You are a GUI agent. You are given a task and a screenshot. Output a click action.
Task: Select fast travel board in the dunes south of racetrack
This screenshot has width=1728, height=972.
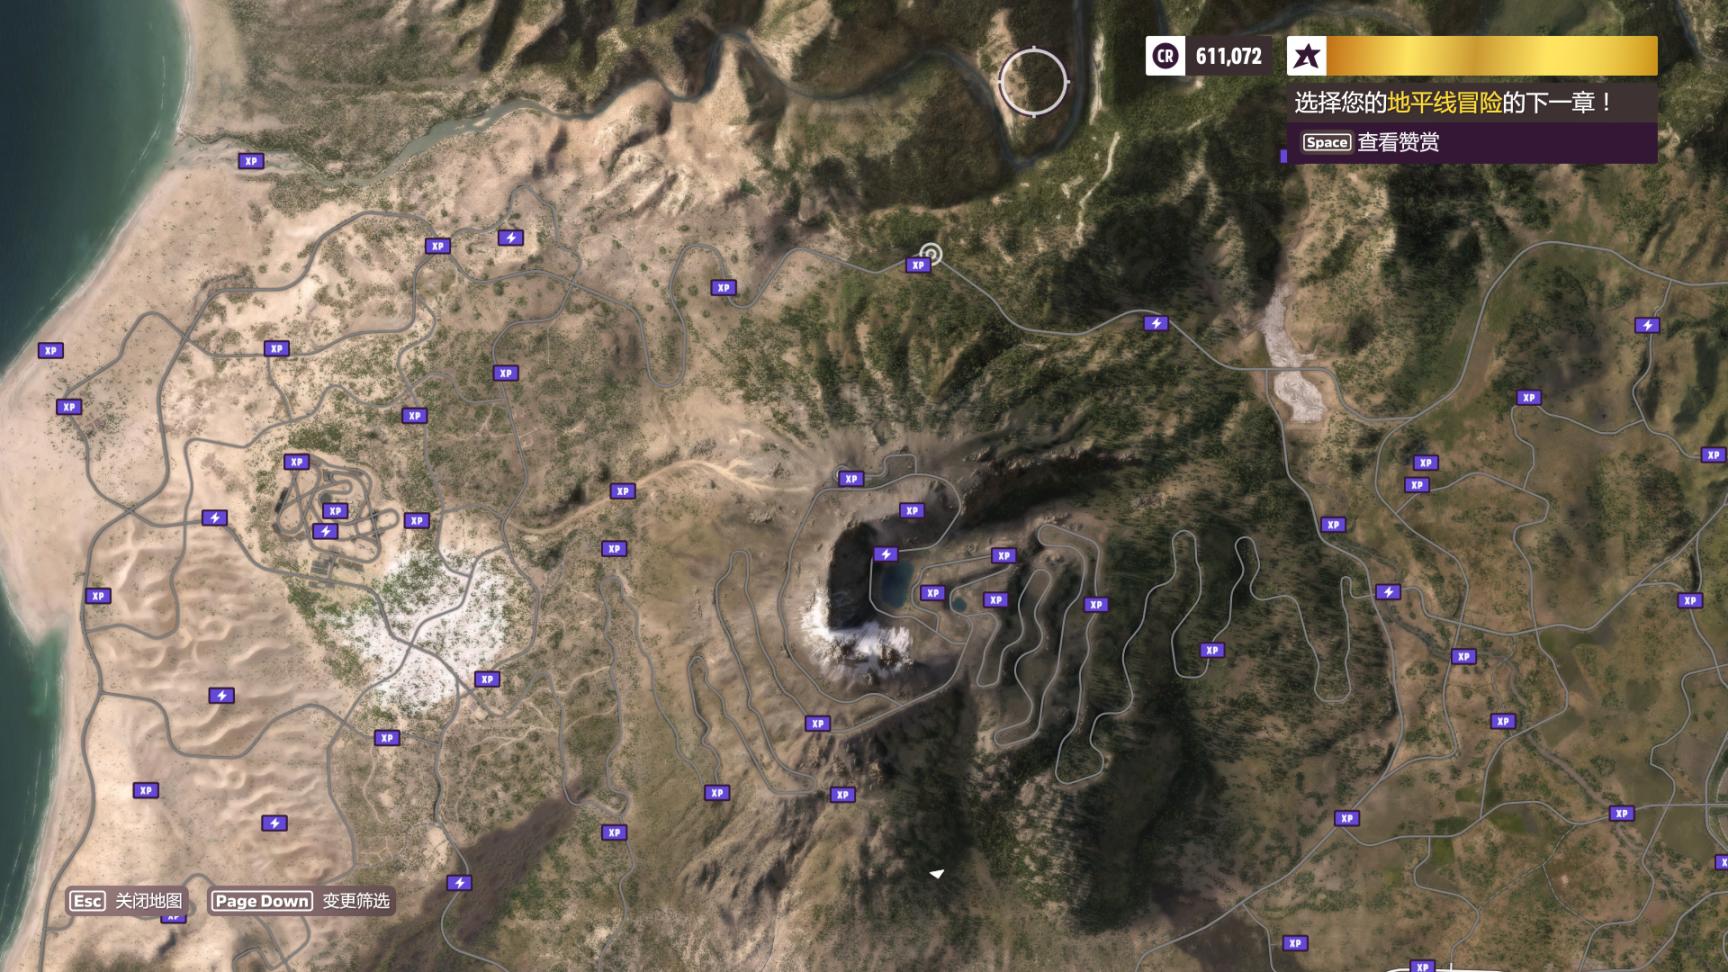click(221, 696)
